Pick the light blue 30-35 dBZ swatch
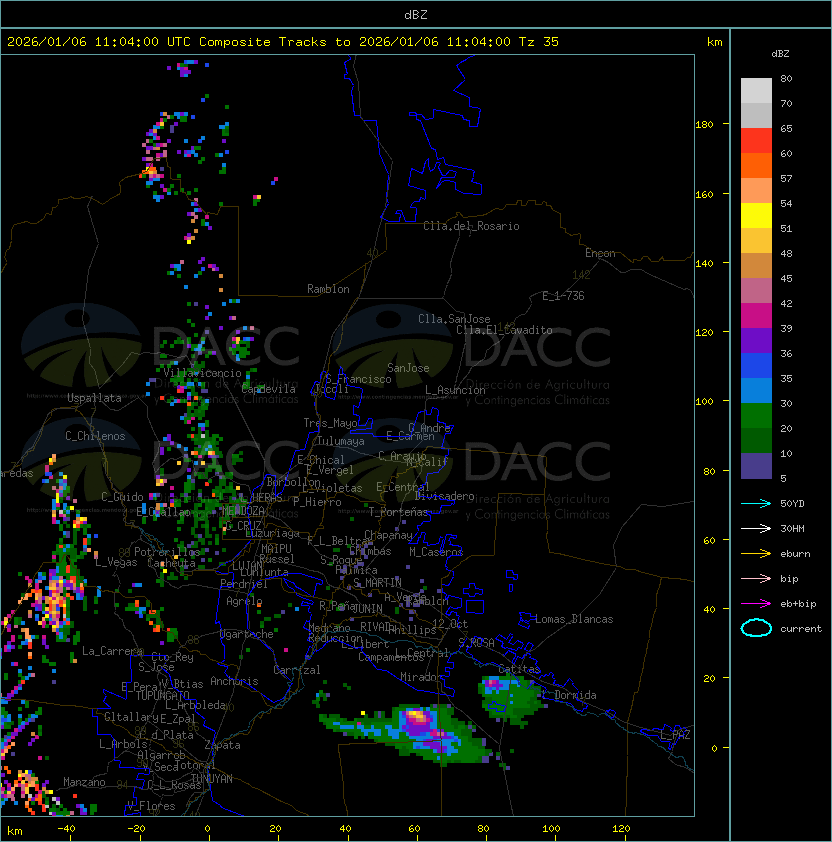Image resolution: width=832 pixels, height=842 pixels. tap(756, 391)
